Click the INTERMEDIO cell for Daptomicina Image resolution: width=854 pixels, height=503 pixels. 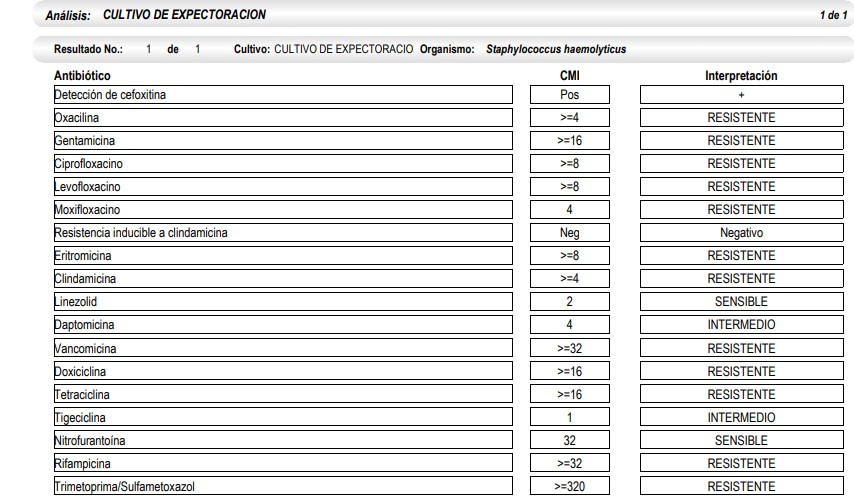click(x=742, y=324)
